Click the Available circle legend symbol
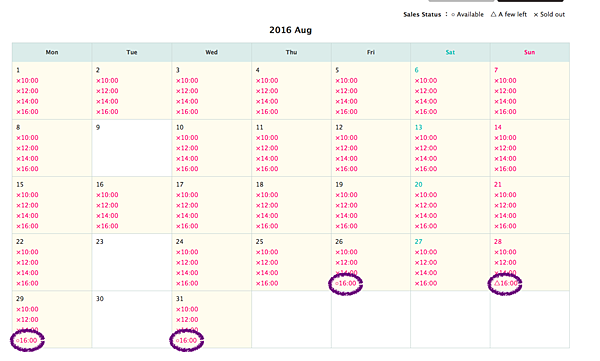Viewport: 600px width, 361px height. pyautogui.click(x=453, y=15)
